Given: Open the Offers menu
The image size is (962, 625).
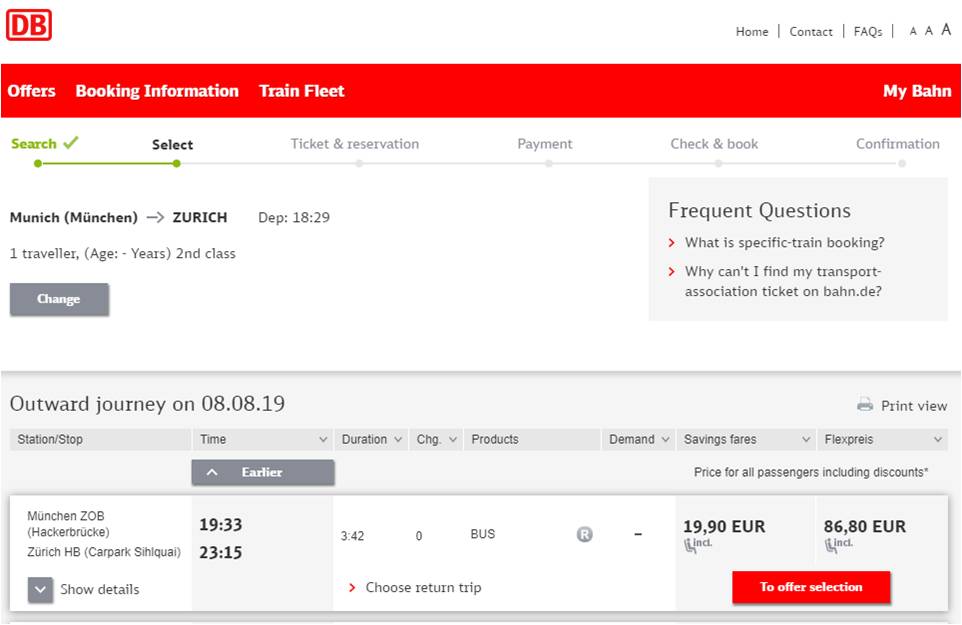Looking at the screenshot, I should (x=31, y=91).
